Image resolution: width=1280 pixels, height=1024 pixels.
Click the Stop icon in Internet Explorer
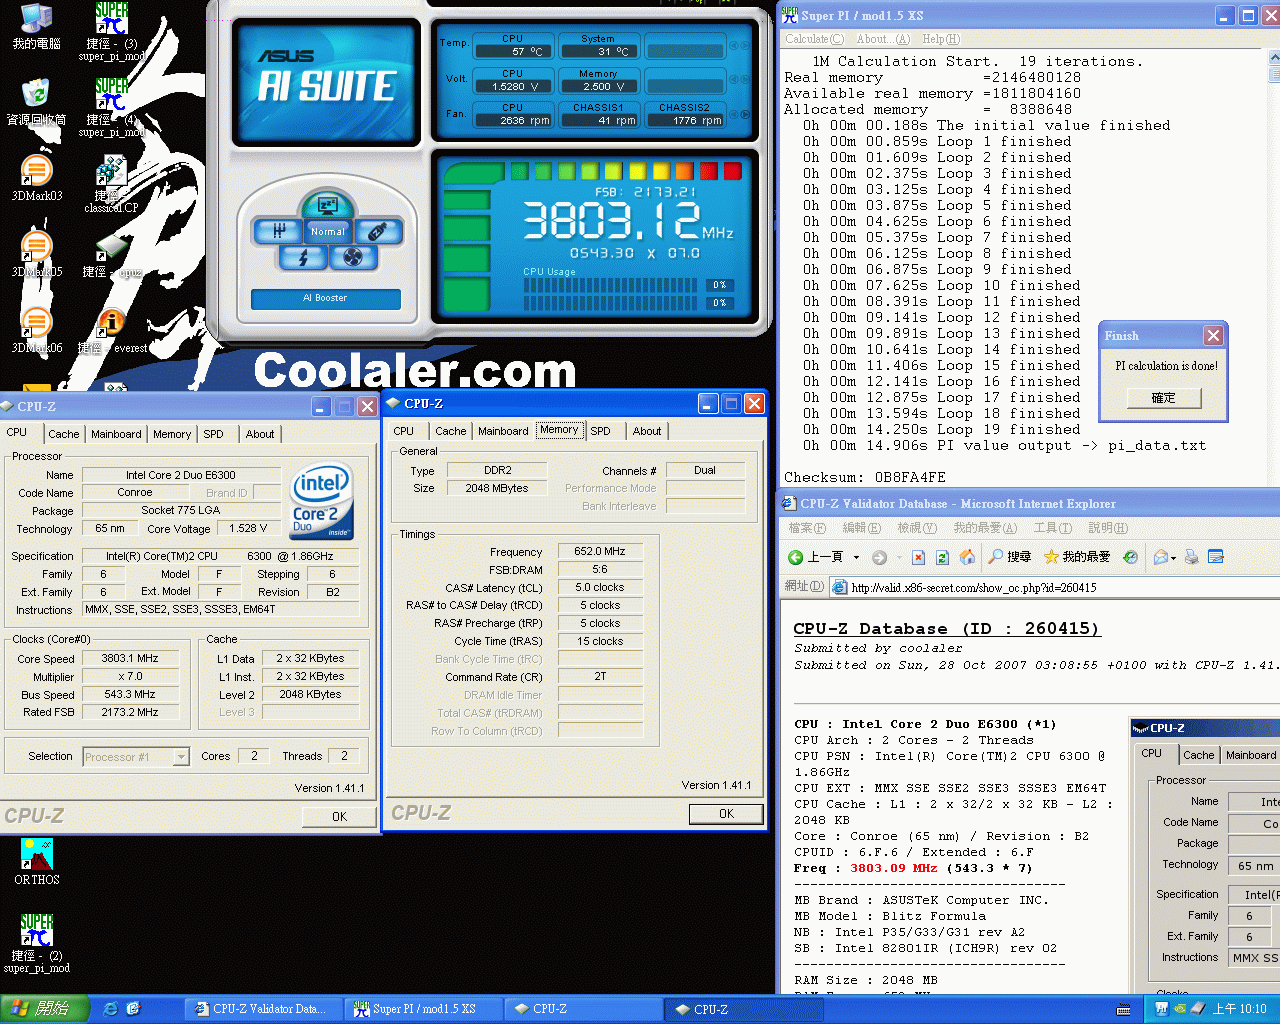pyautogui.click(x=918, y=557)
